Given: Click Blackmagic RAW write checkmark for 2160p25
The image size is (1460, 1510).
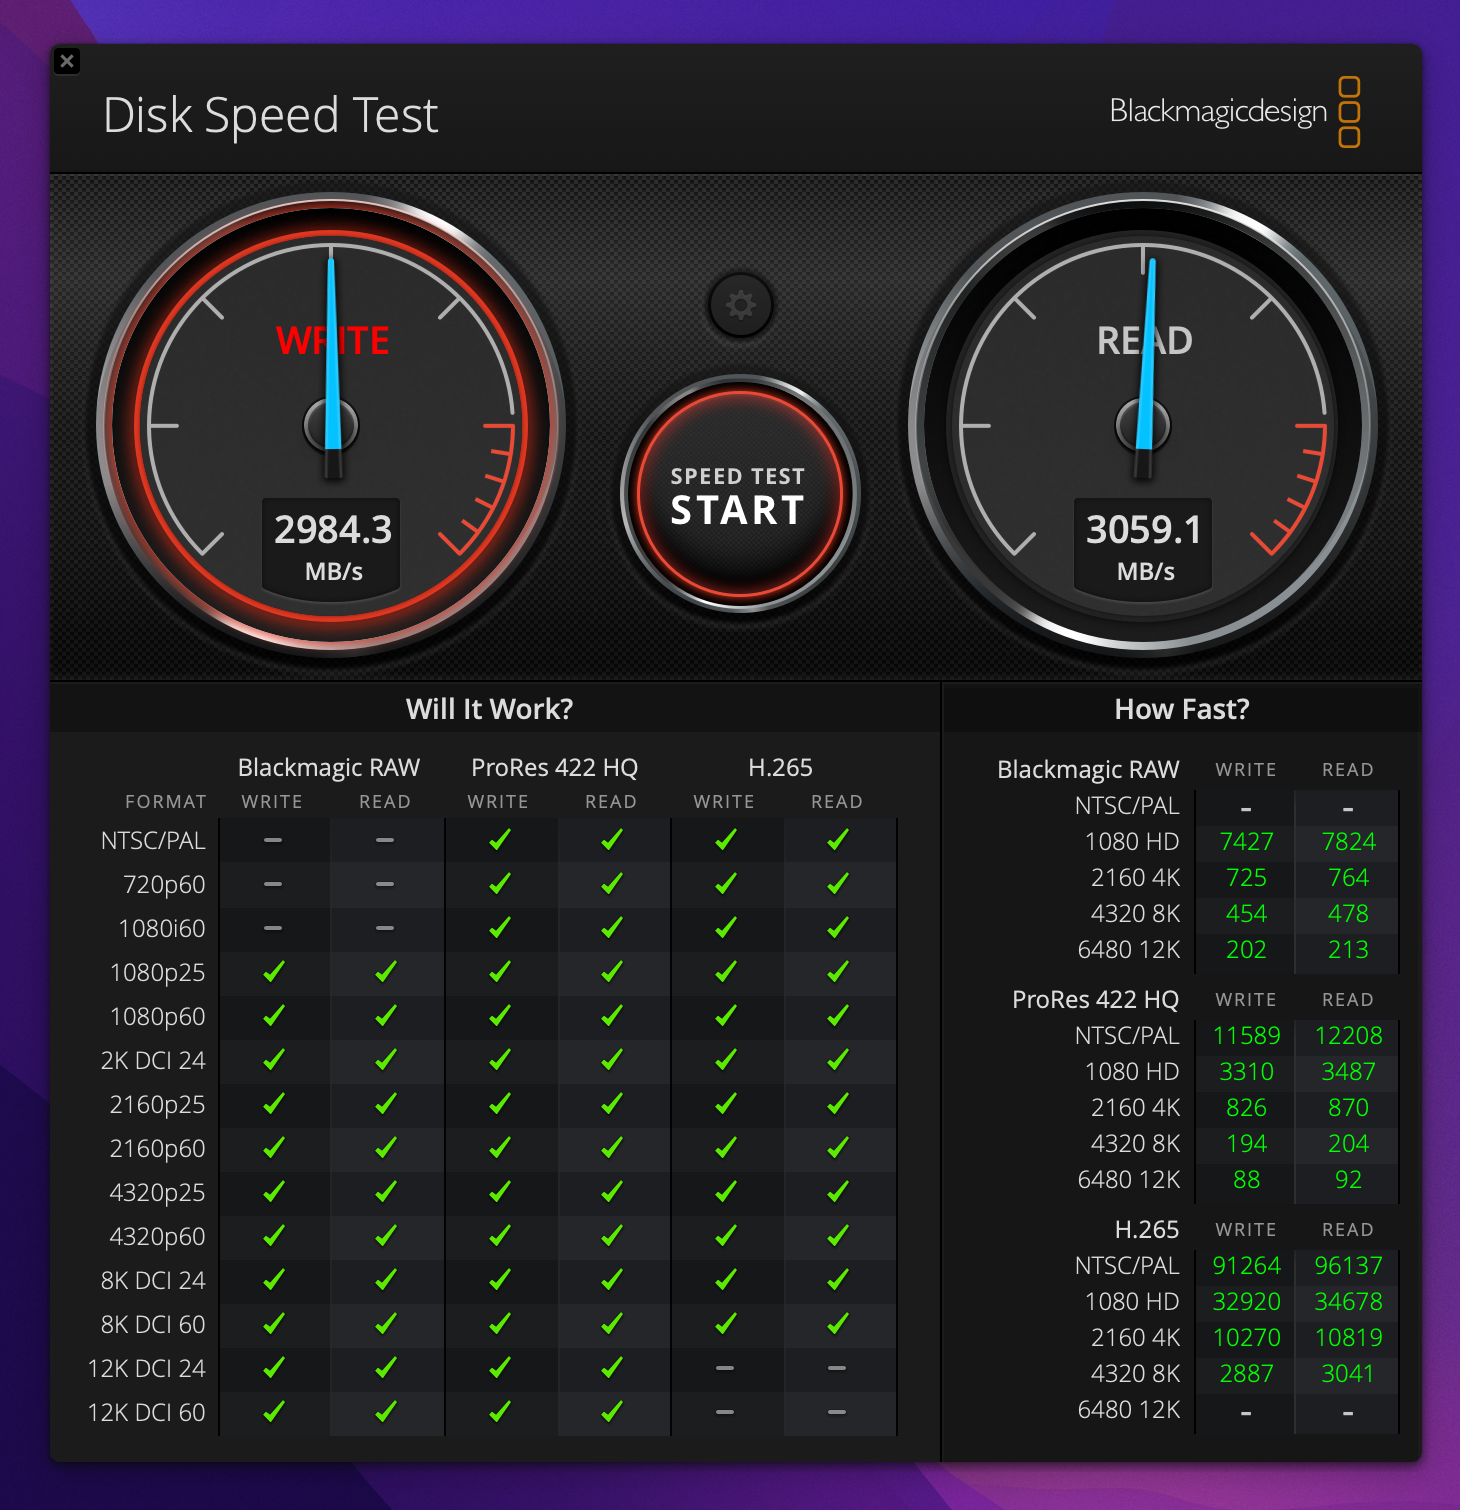Looking at the screenshot, I should click(273, 1103).
